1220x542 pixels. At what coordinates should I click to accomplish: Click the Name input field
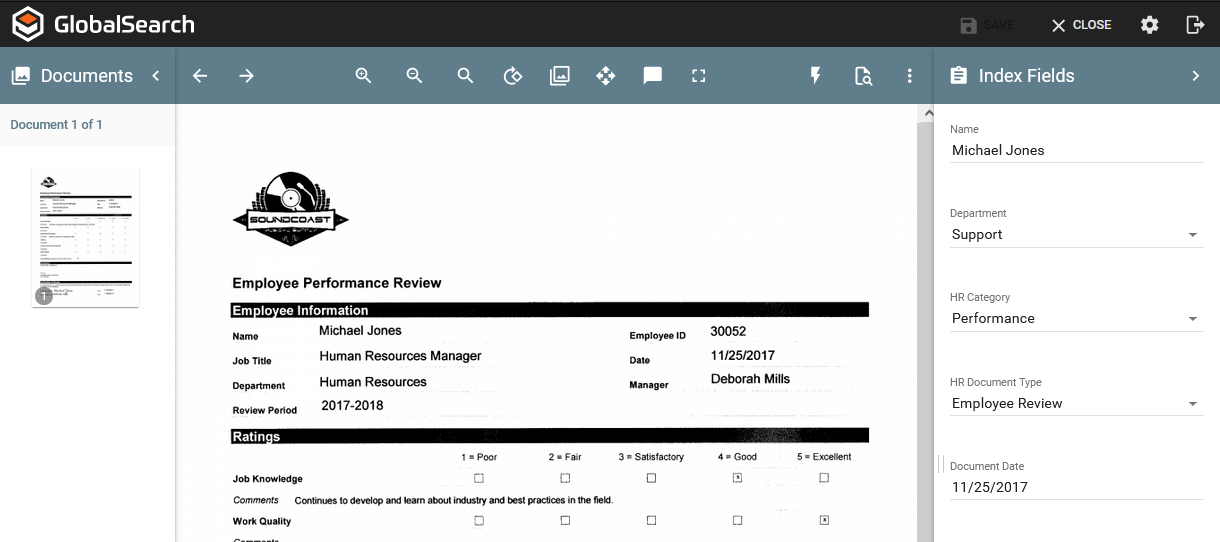[1075, 151]
